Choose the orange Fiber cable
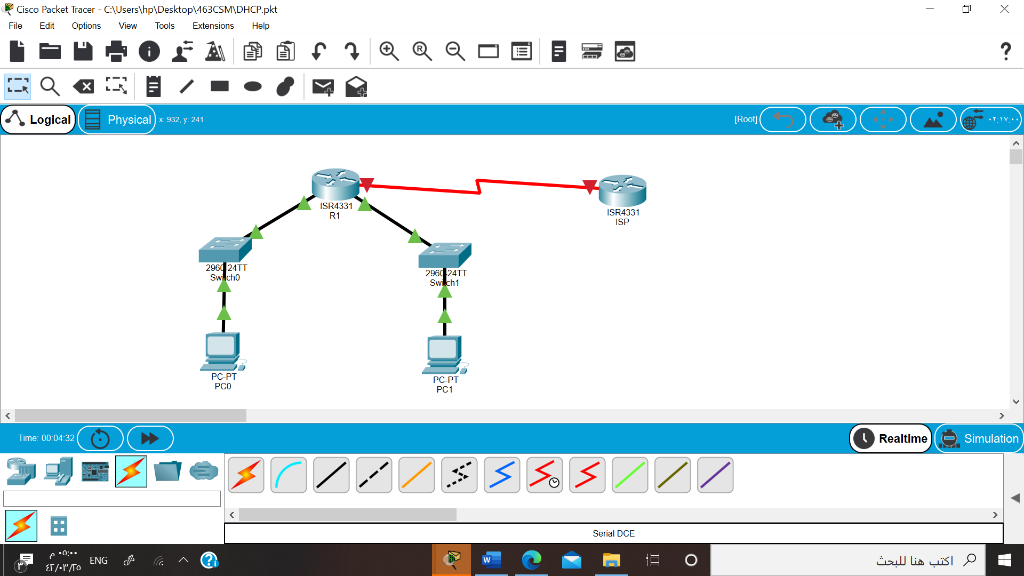This screenshot has width=1024, height=576. [417, 475]
